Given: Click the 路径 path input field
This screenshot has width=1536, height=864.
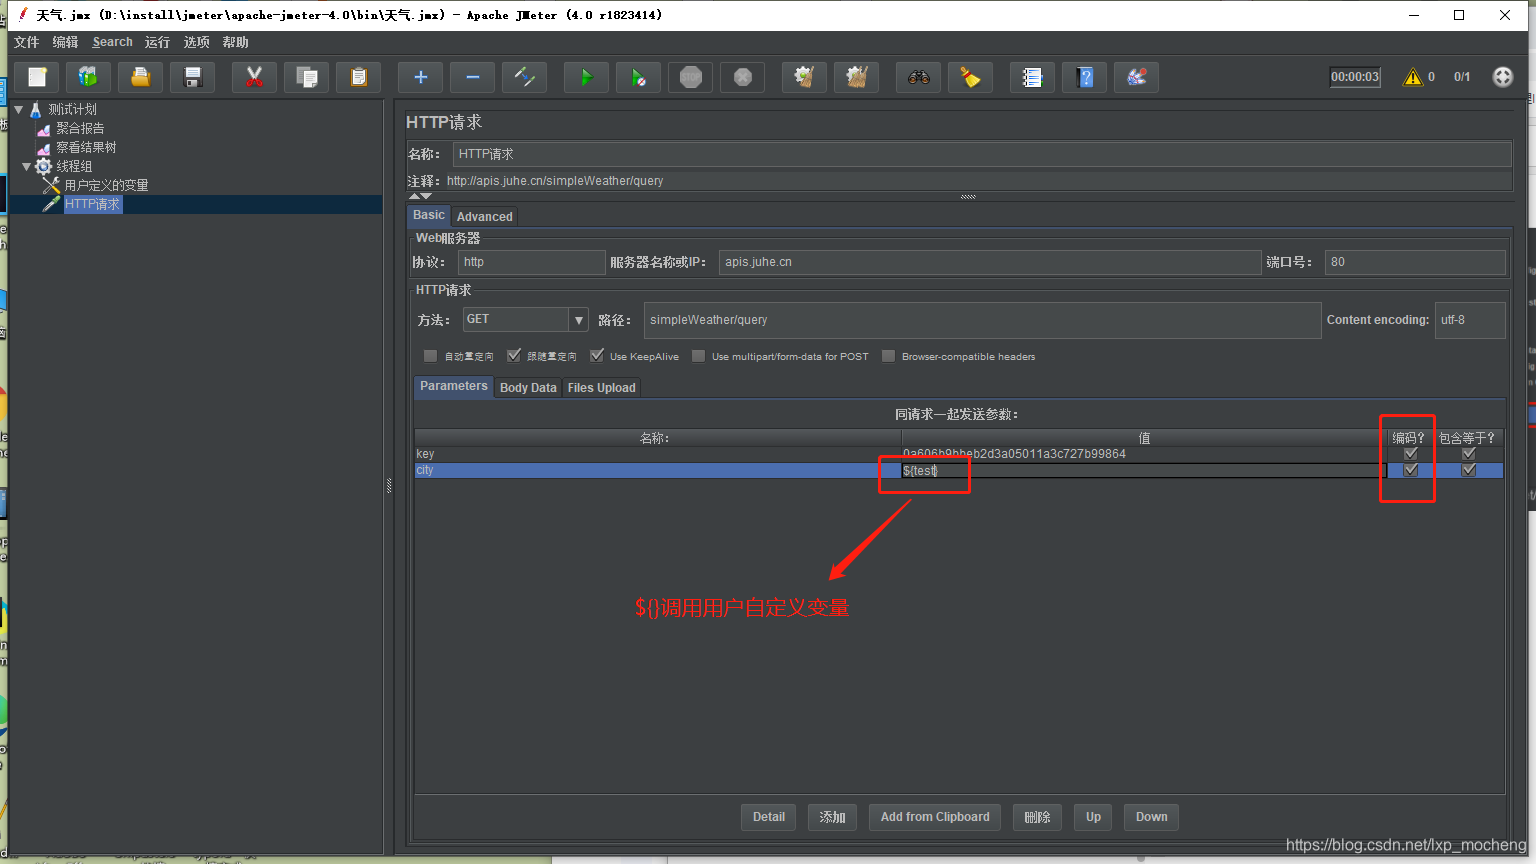Looking at the screenshot, I should 982,320.
